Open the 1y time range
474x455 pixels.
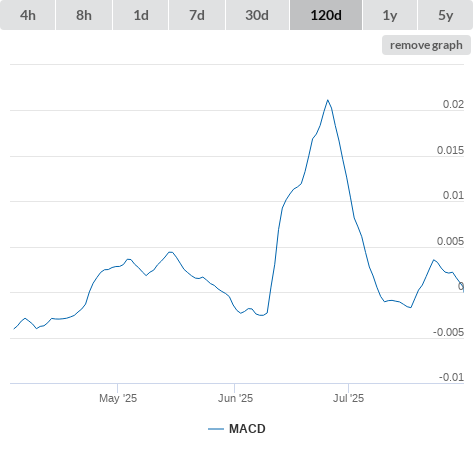point(390,15)
